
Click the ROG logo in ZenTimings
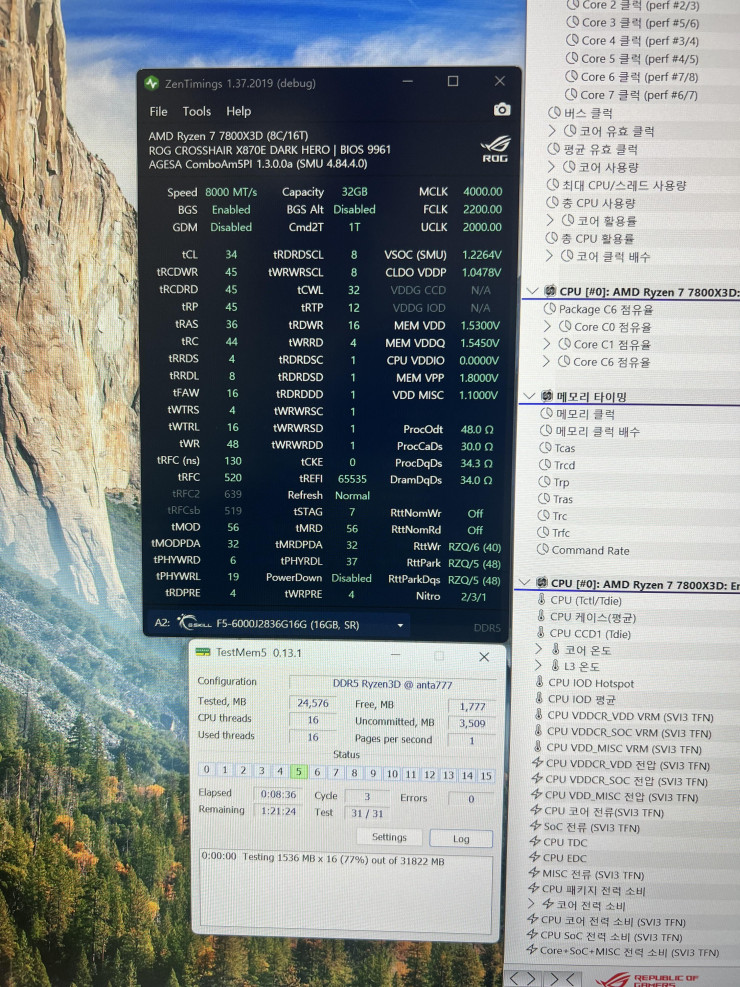pyautogui.click(x=495, y=149)
